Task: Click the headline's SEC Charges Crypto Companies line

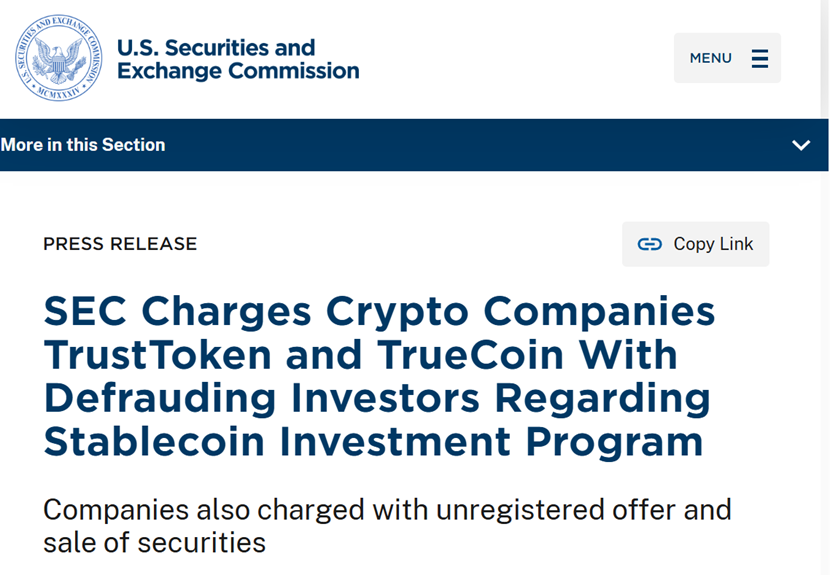Action: tap(380, 311)
